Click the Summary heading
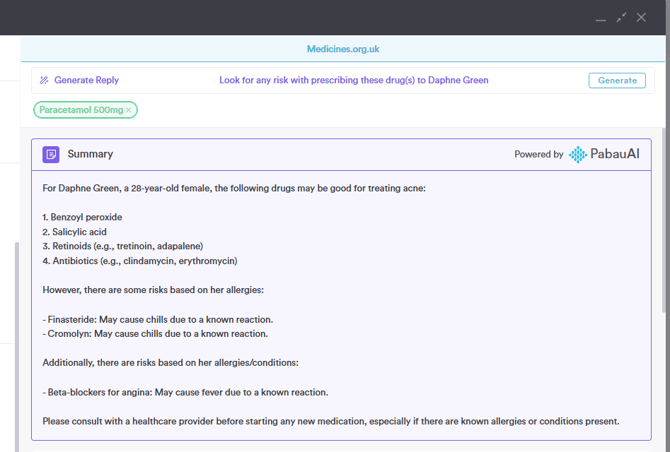 click(90, 154)
